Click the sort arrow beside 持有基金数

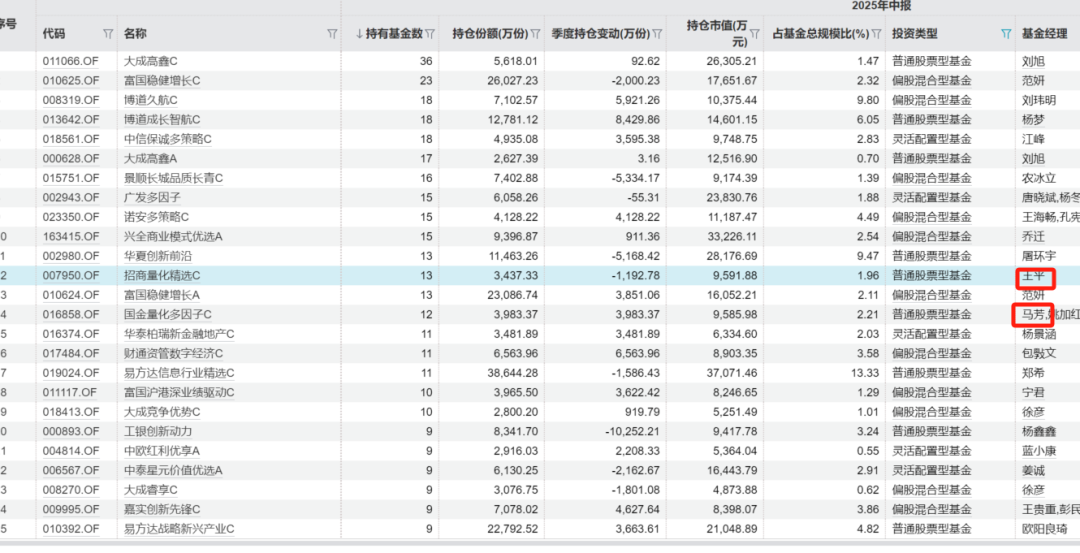pos(360,33)
